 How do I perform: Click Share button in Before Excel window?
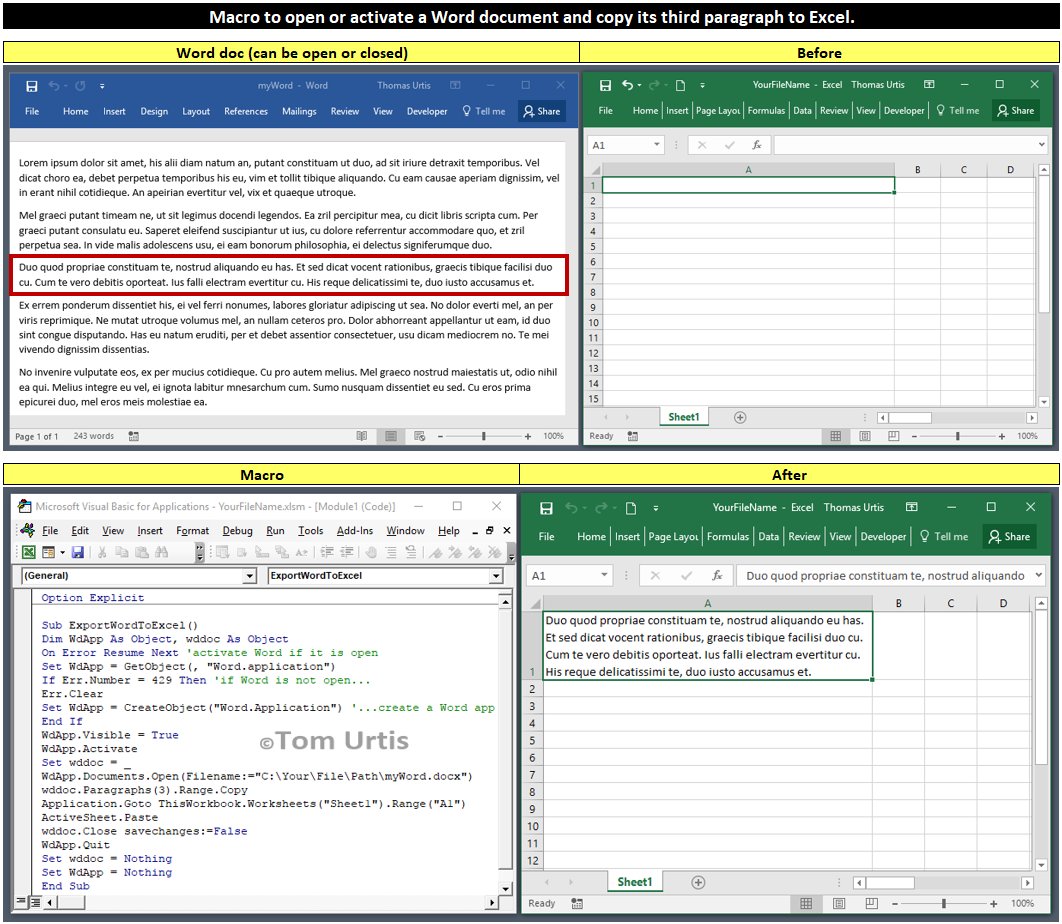point(1015,110)
